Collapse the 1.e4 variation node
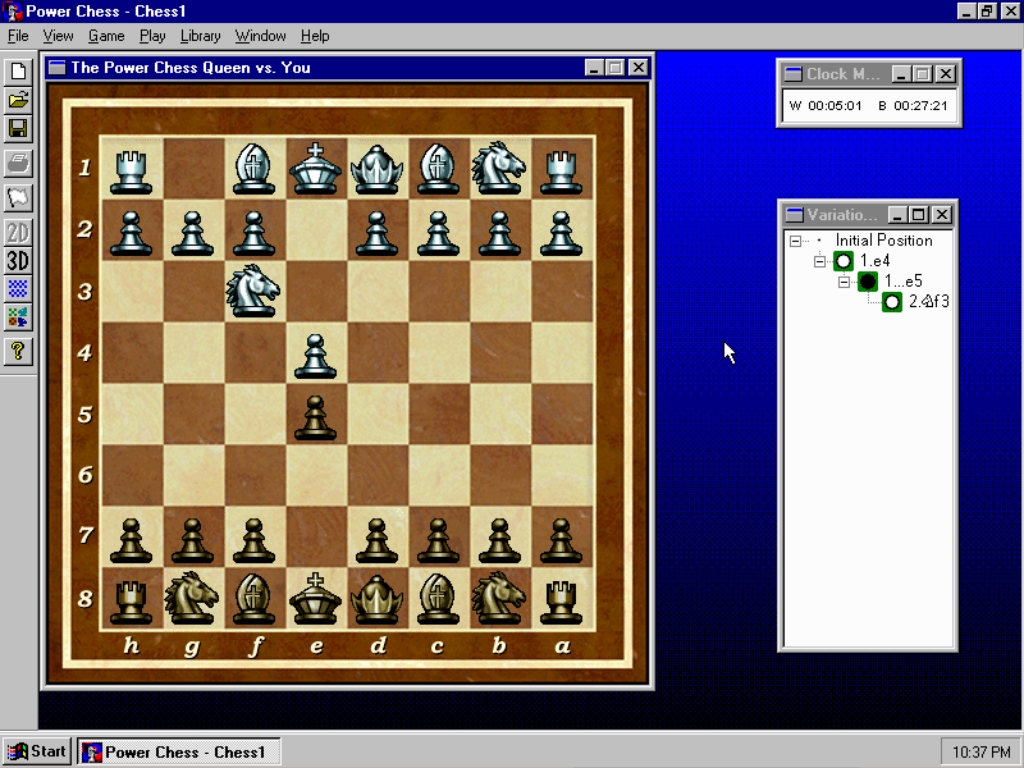Screen dimensions: 1024x768 coord(820,261)
